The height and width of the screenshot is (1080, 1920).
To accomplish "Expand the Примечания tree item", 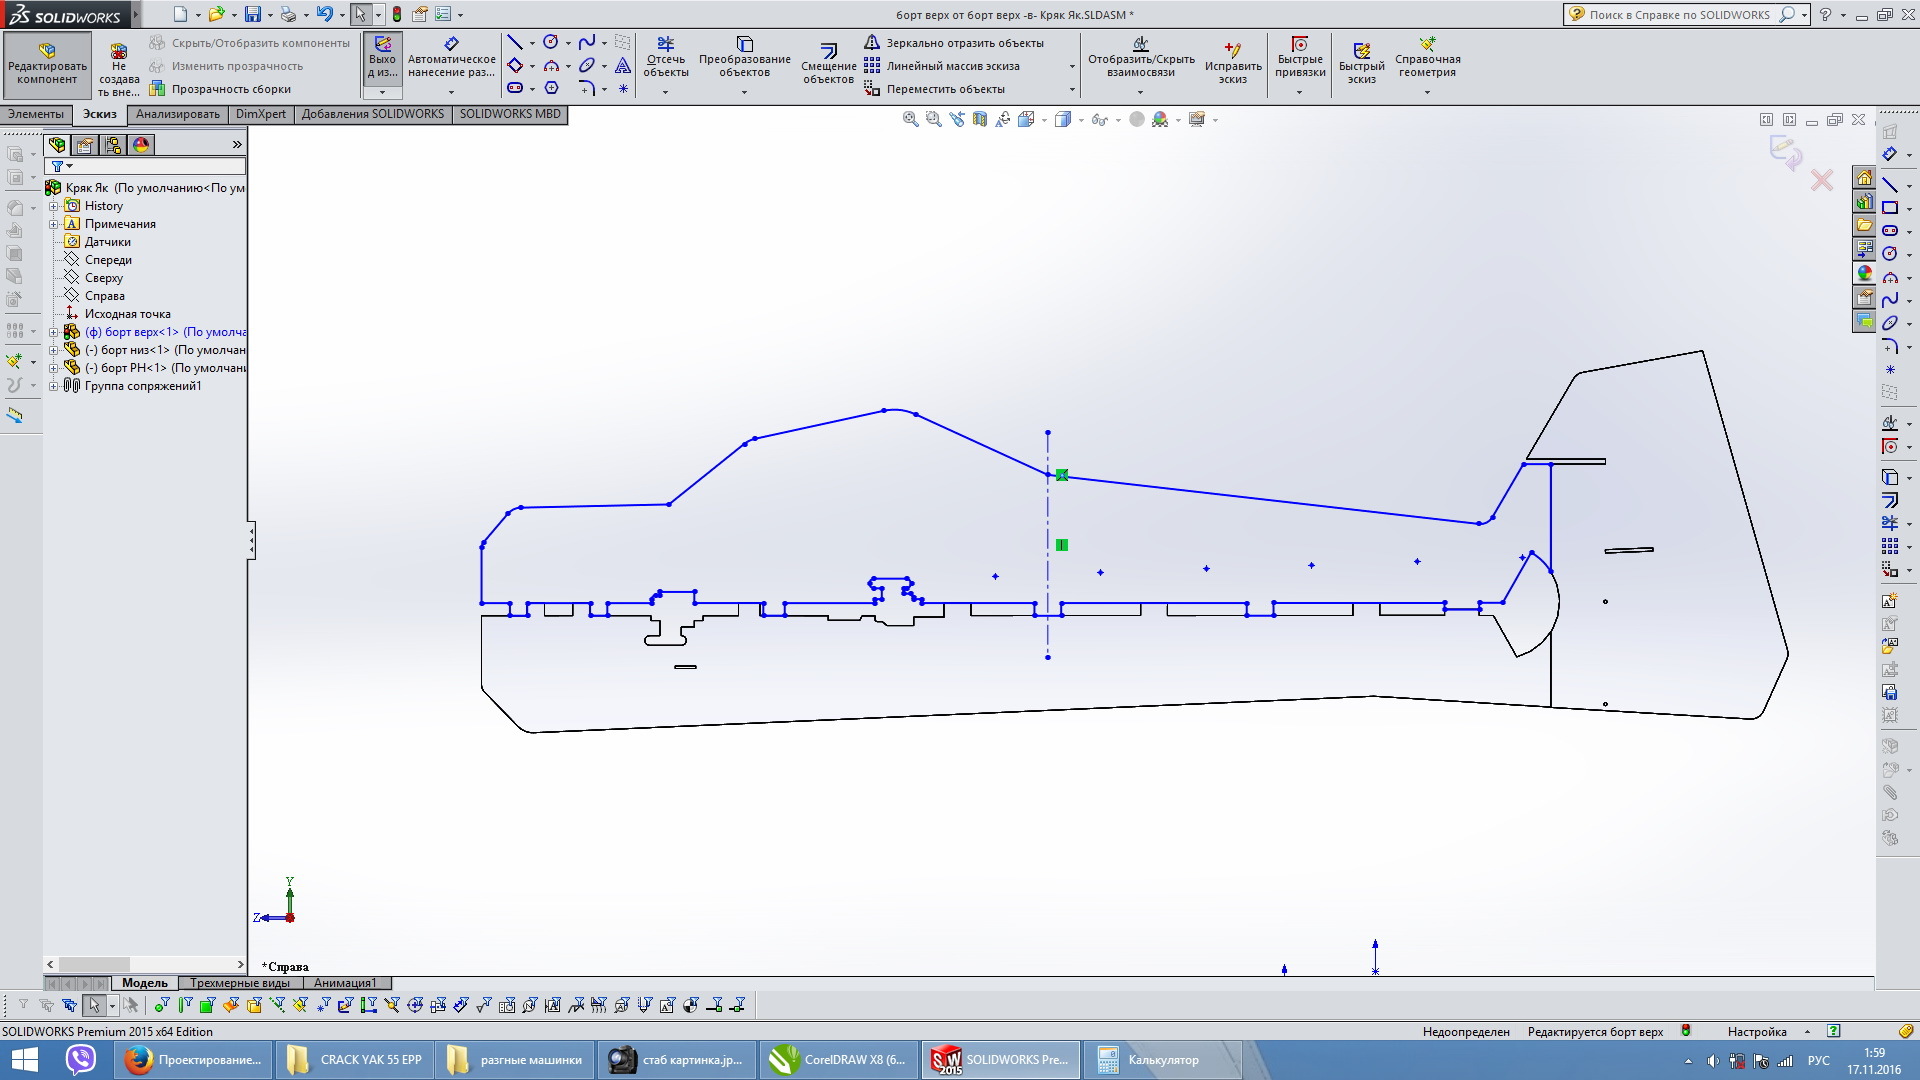I will [54, 223].
